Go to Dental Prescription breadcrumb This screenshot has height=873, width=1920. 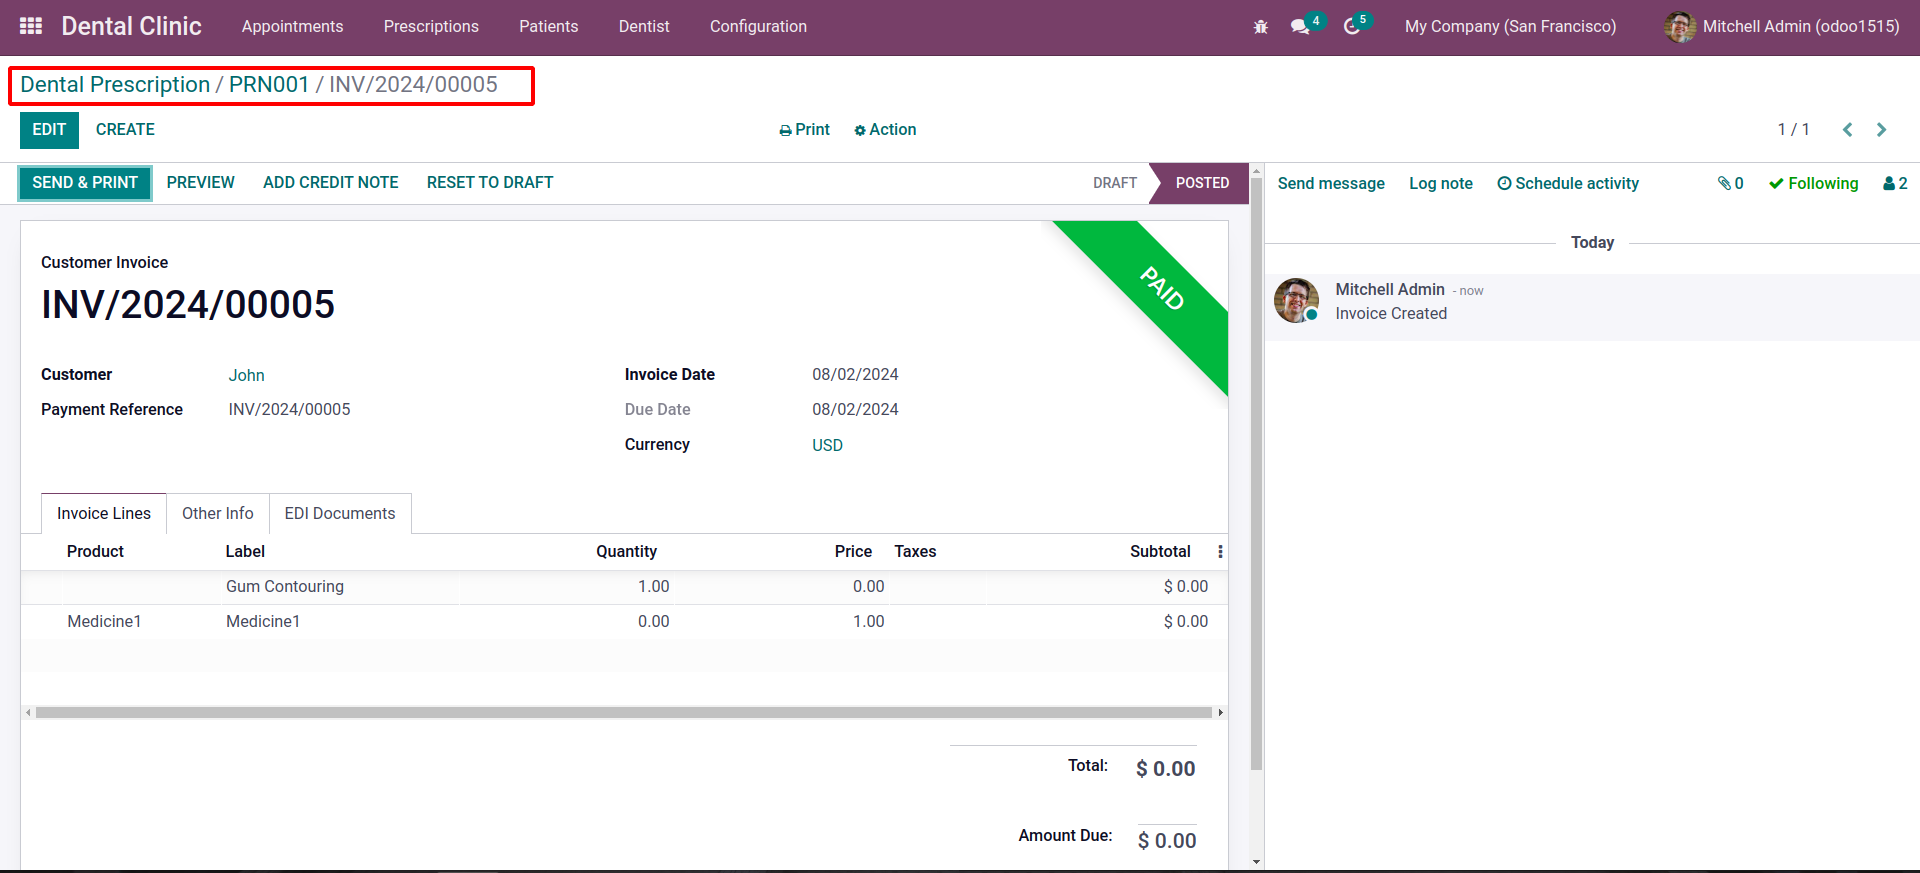(115, 85)
